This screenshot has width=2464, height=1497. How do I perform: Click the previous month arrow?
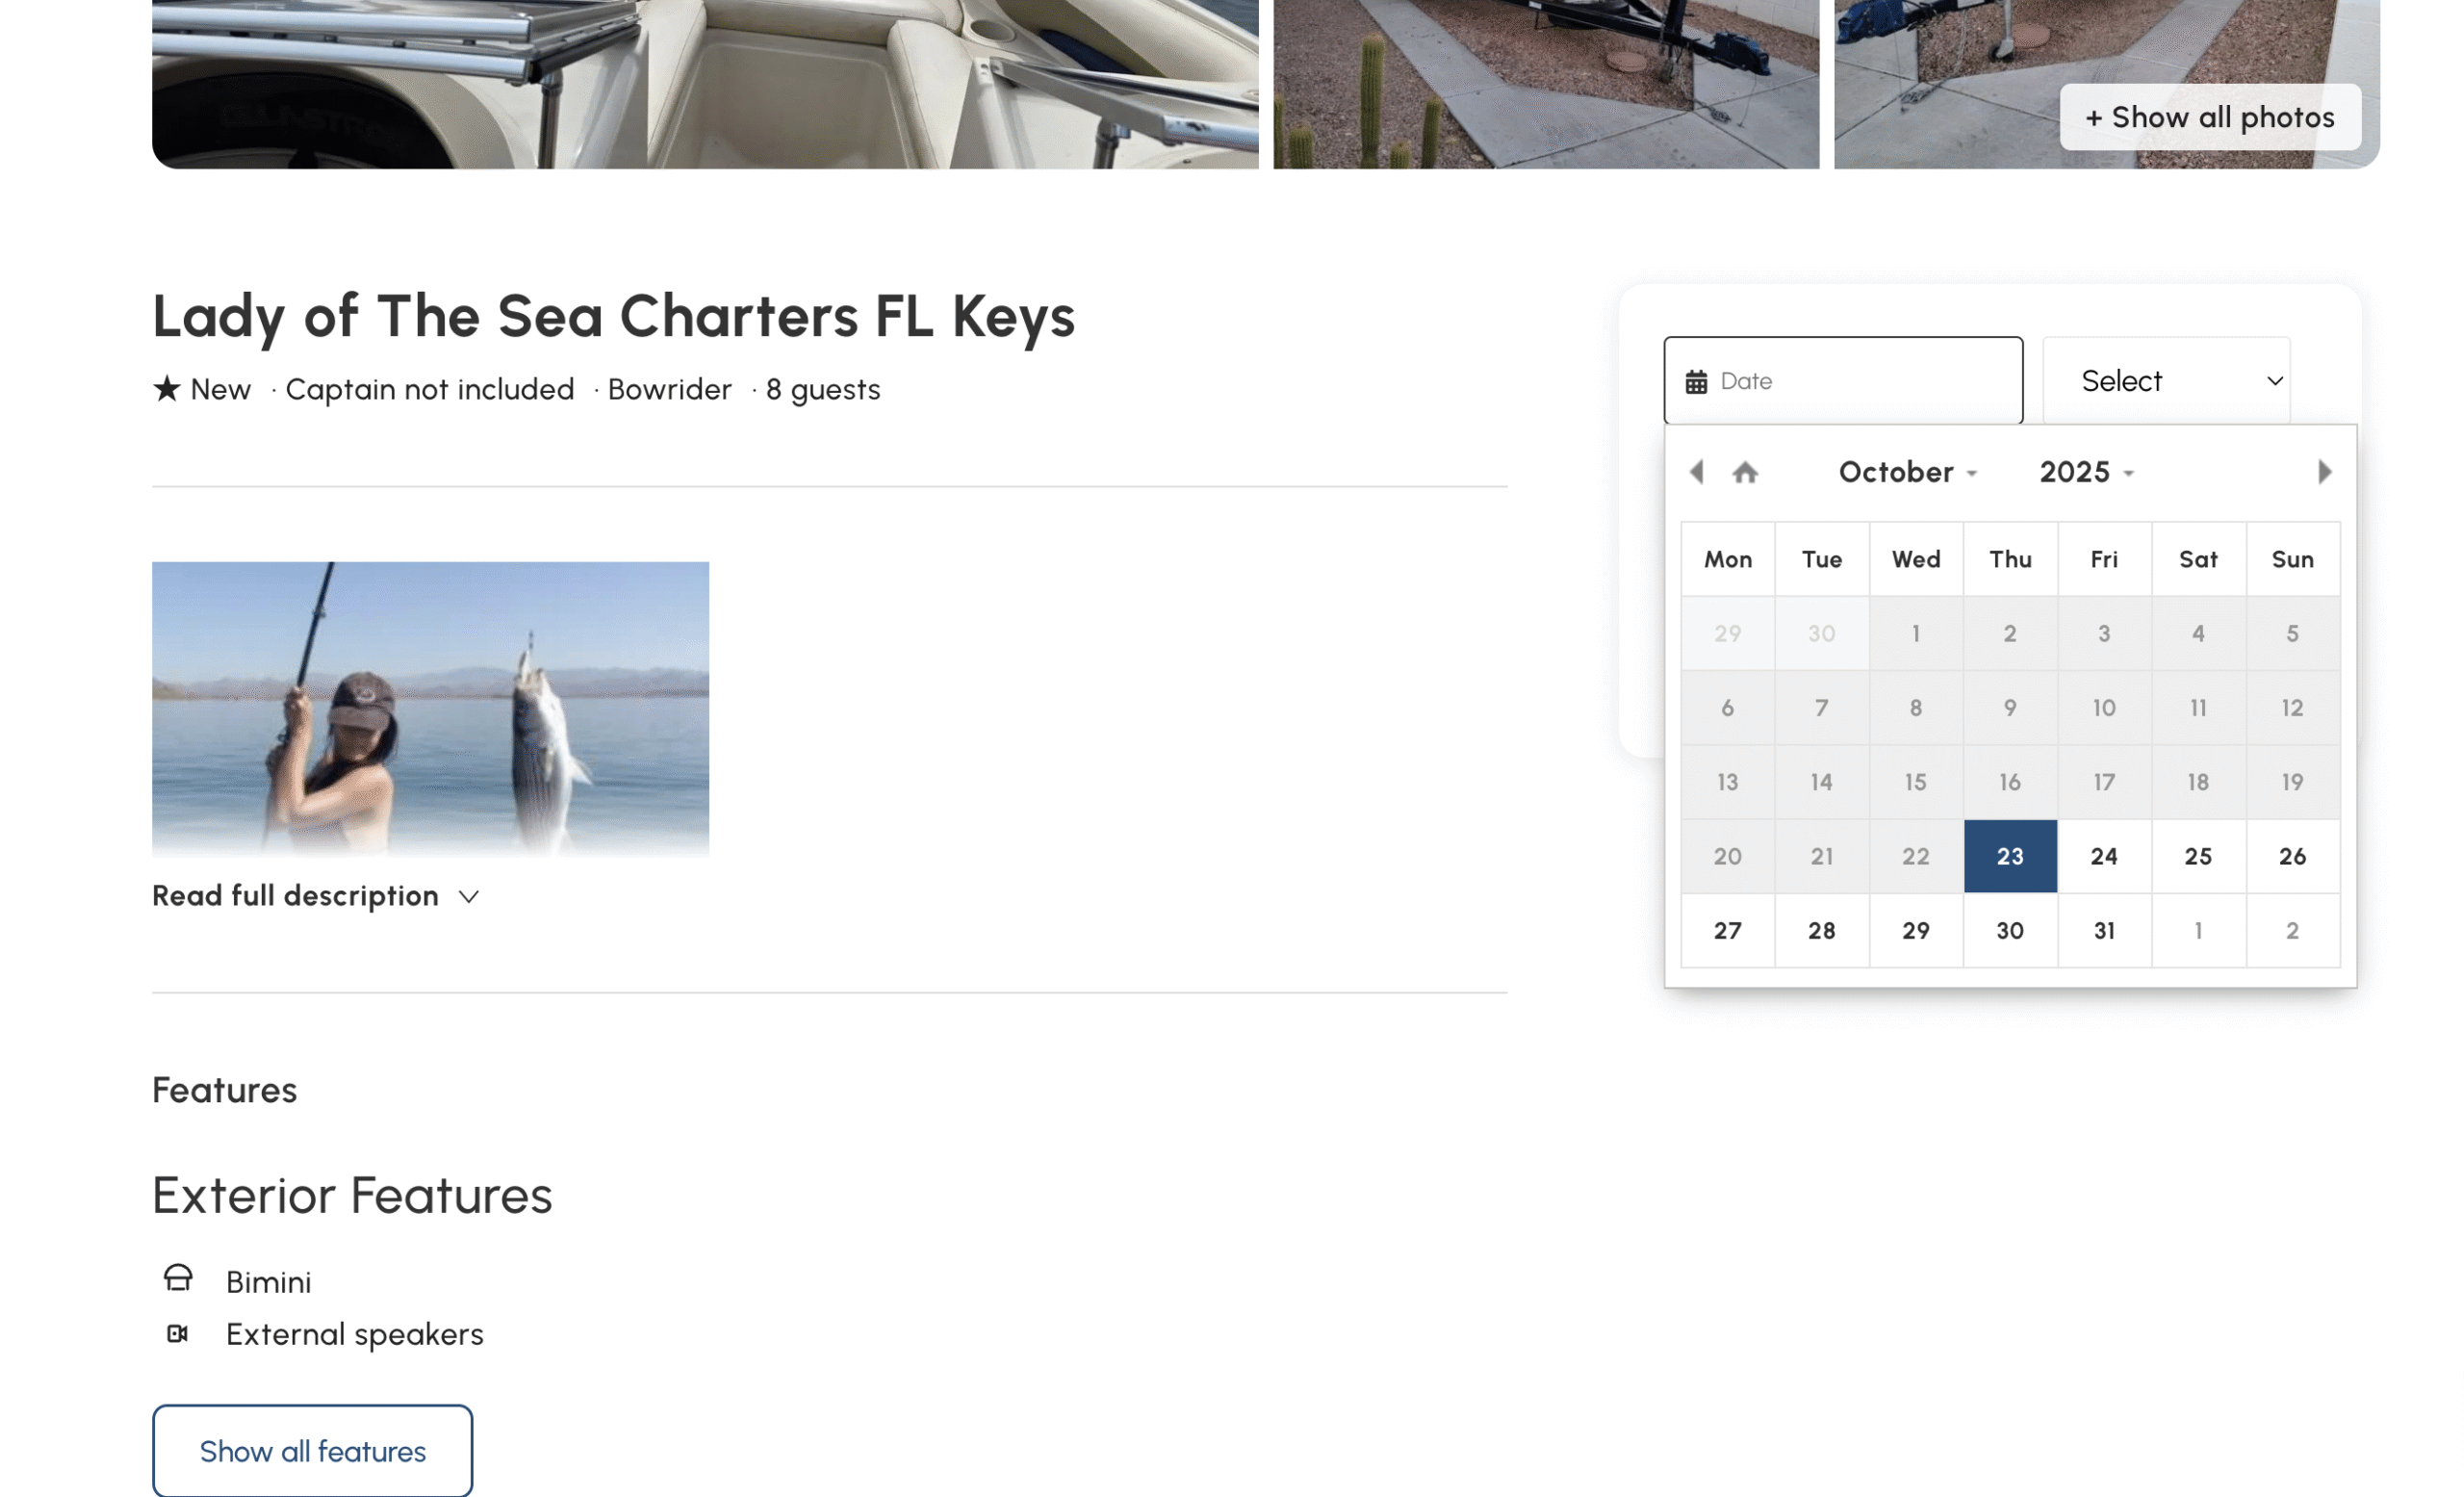coord(1696,472)
